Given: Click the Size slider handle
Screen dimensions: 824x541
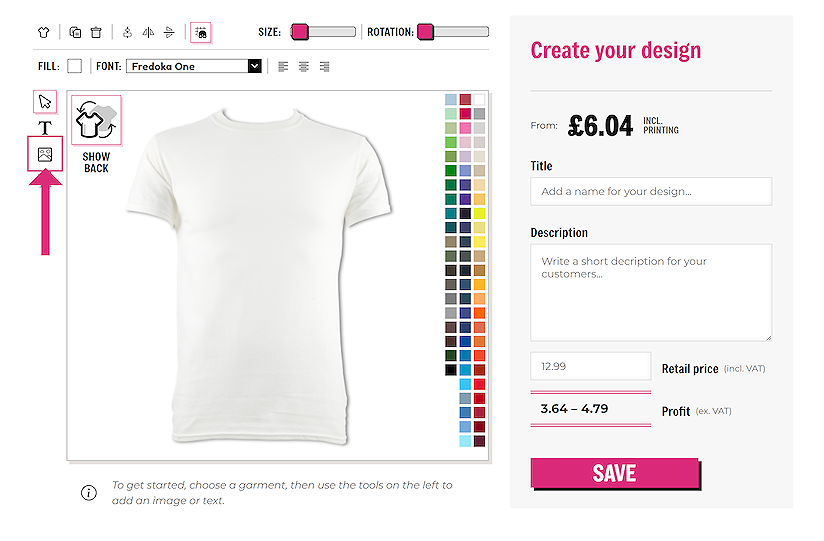Looking at the screenshot, I should (300, 32).
